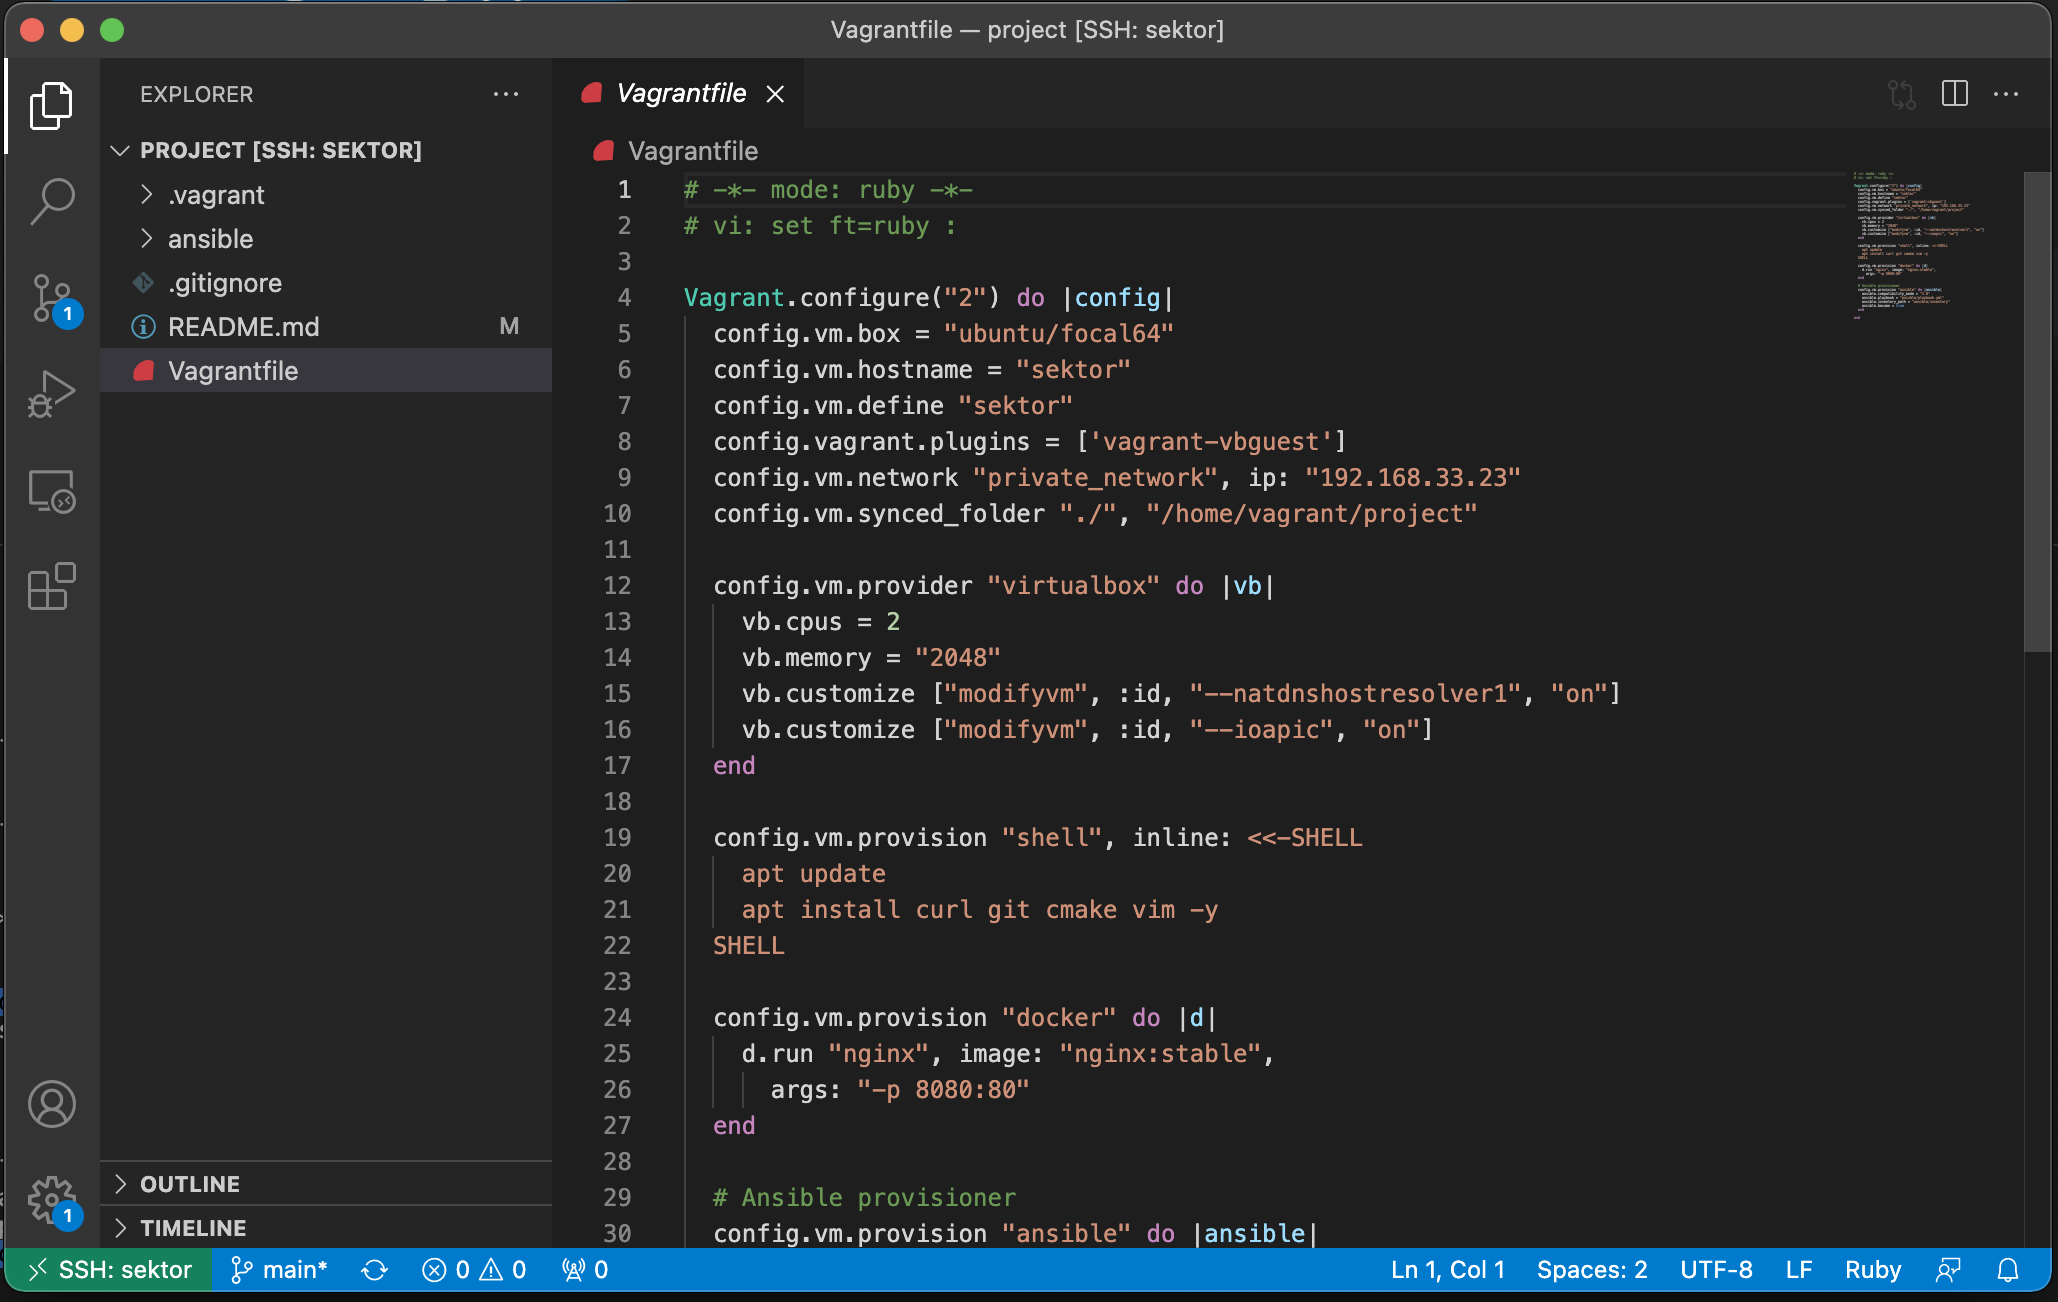Open README.md file
The width and height of the screenshot is (2058, 1302).
(326, 327)
